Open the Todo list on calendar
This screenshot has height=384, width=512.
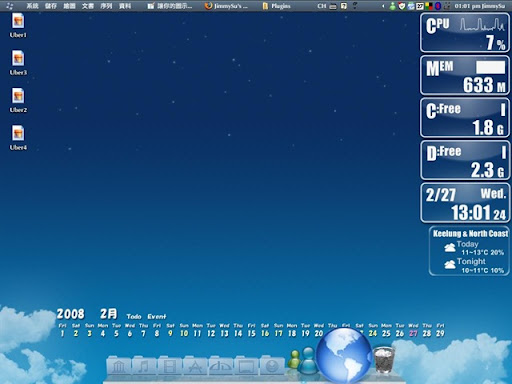point(134,316)
